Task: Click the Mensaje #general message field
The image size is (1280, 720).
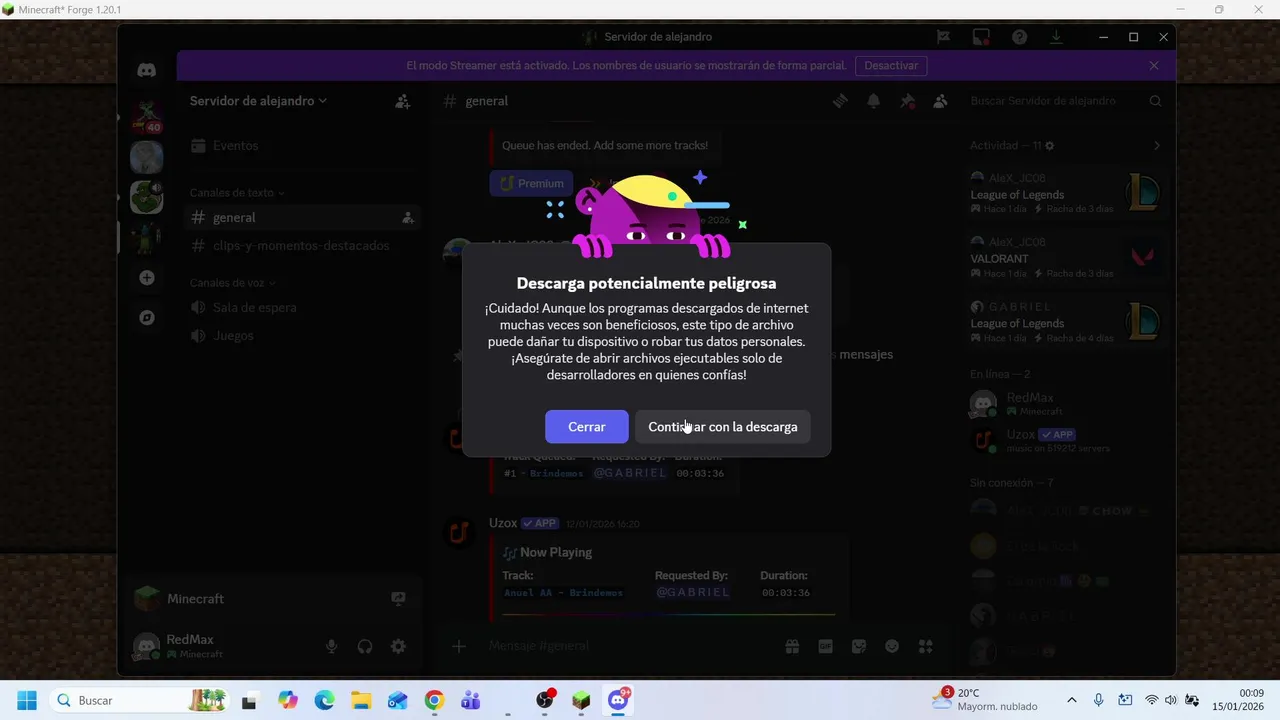Action: [628, 646]
